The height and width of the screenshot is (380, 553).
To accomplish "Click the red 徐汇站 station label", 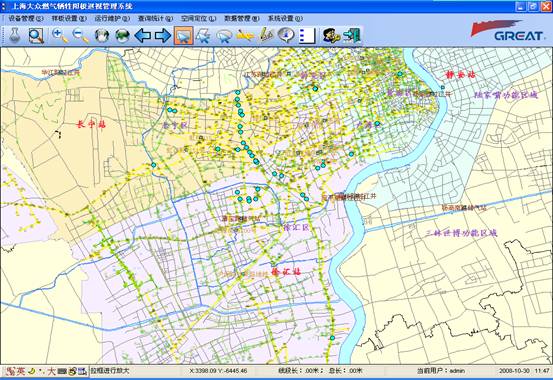I will [286, 271].
